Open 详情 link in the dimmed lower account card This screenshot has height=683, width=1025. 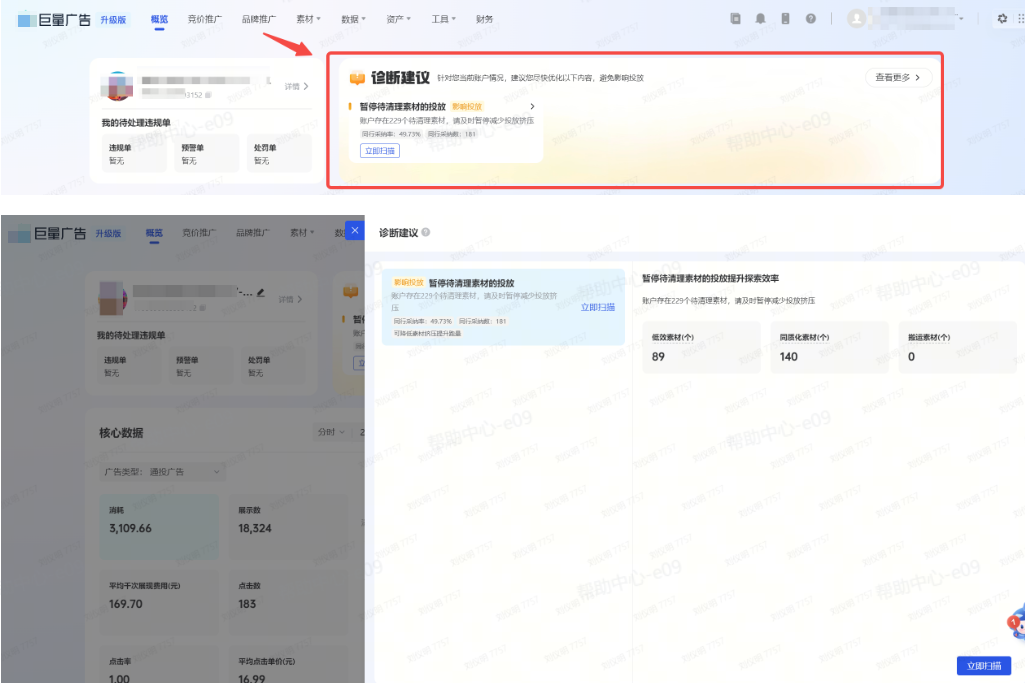(x=290, y=299)
